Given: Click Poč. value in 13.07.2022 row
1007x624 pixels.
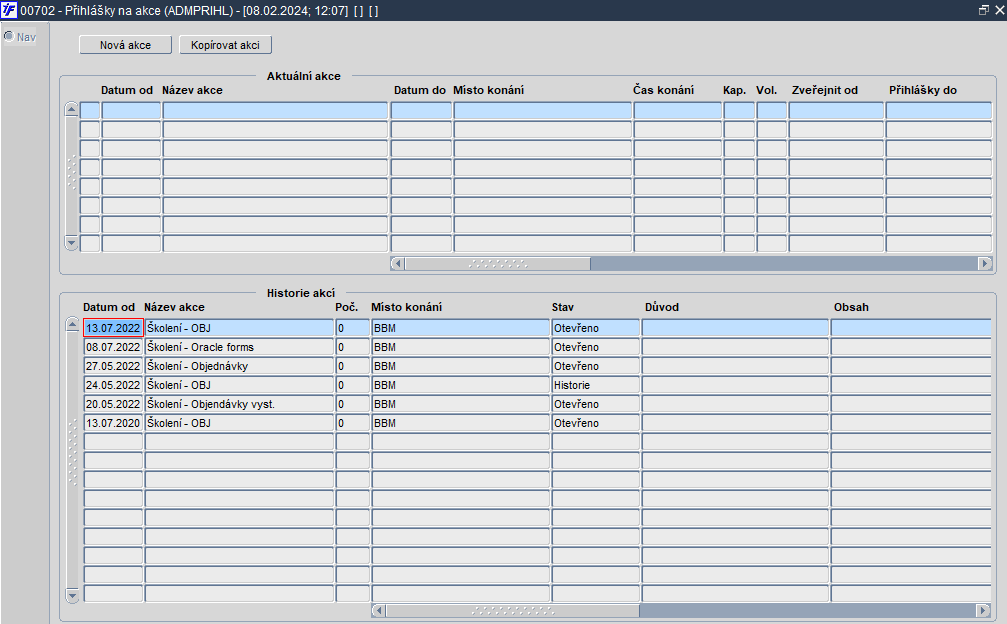Looking at the screenshot, I should pyautogui.click(x=353, y=328).
